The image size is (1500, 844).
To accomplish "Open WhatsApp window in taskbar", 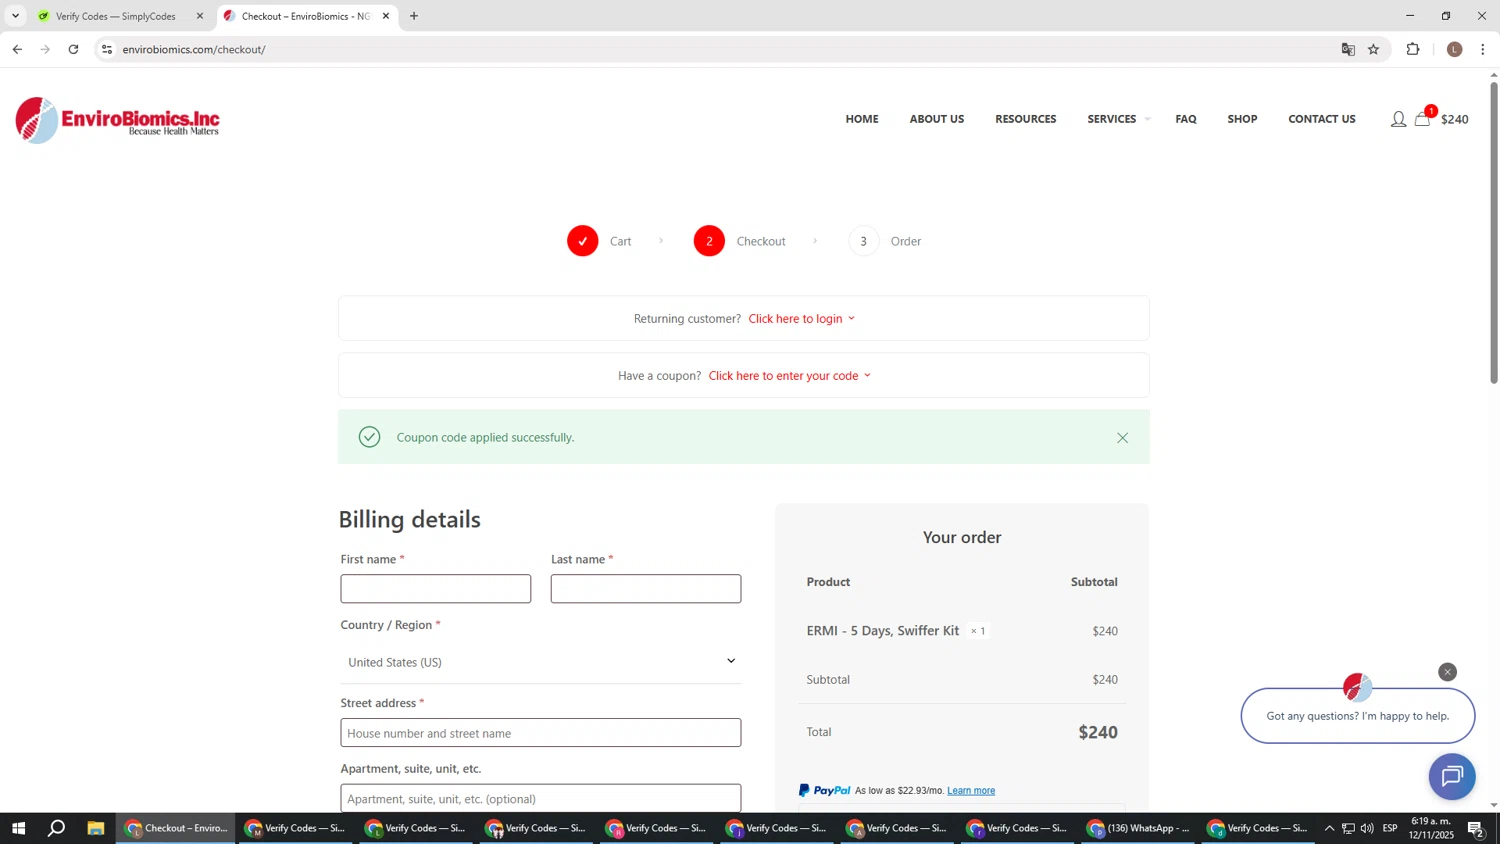I will point(1140,828).
